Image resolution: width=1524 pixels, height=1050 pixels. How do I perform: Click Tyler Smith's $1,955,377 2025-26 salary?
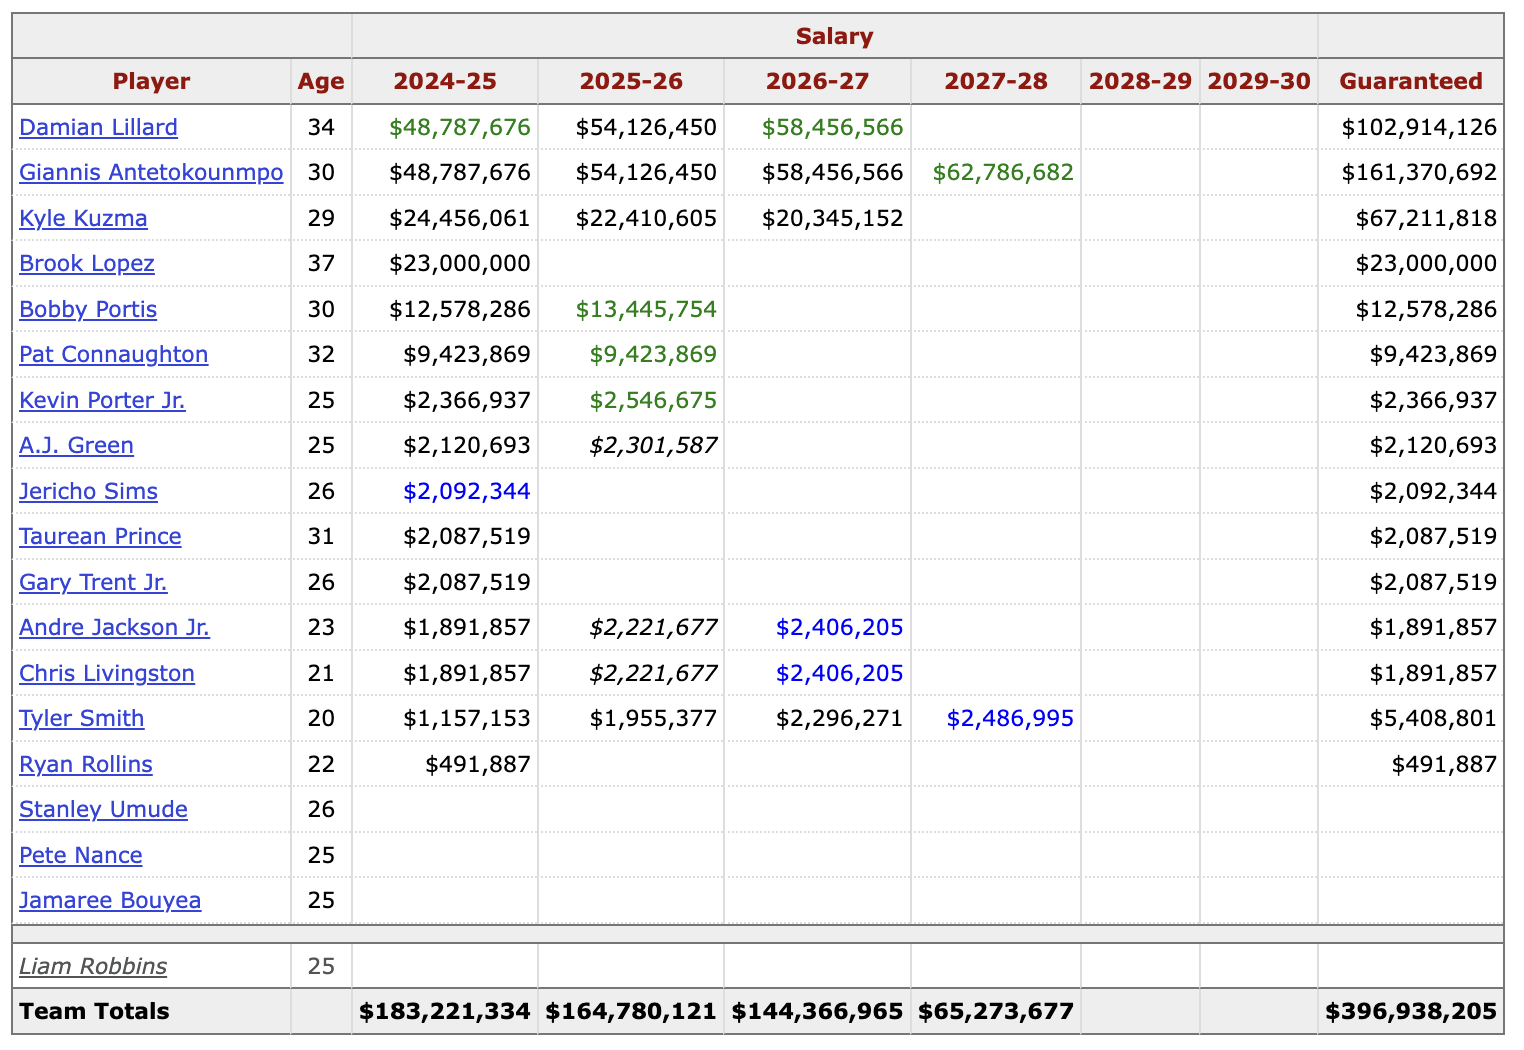(653, 718)
